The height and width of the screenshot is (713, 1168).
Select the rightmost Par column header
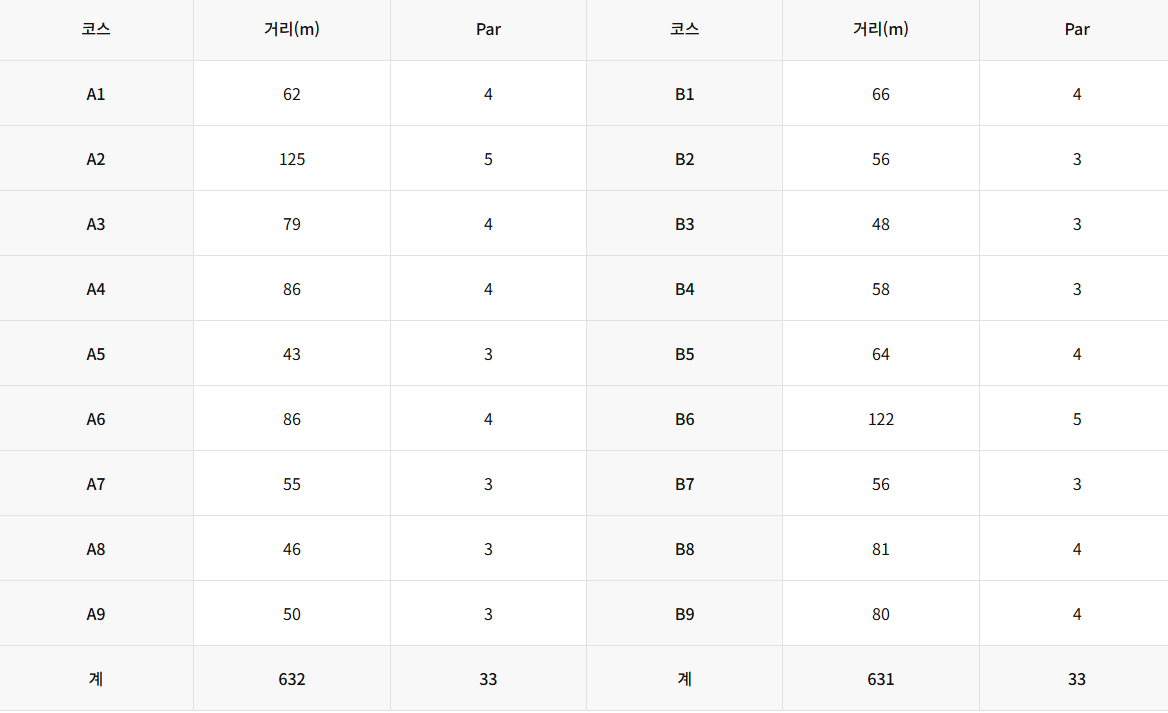click(x=1076, y=30)
